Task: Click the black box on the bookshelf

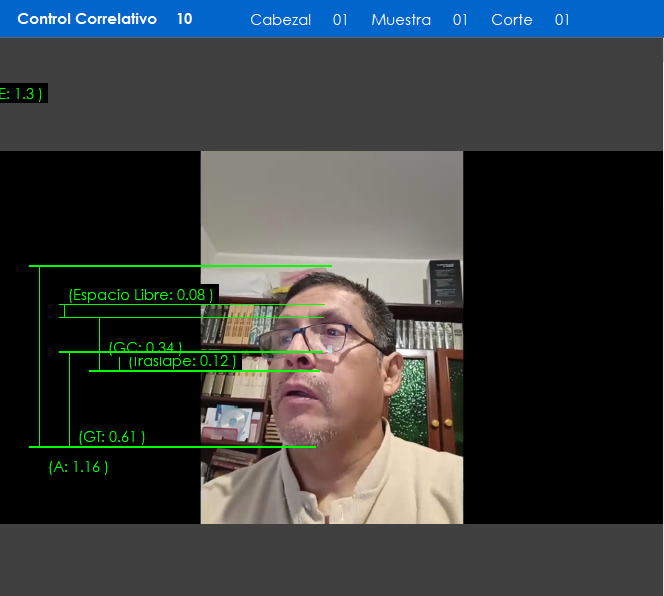Action: 445,282
